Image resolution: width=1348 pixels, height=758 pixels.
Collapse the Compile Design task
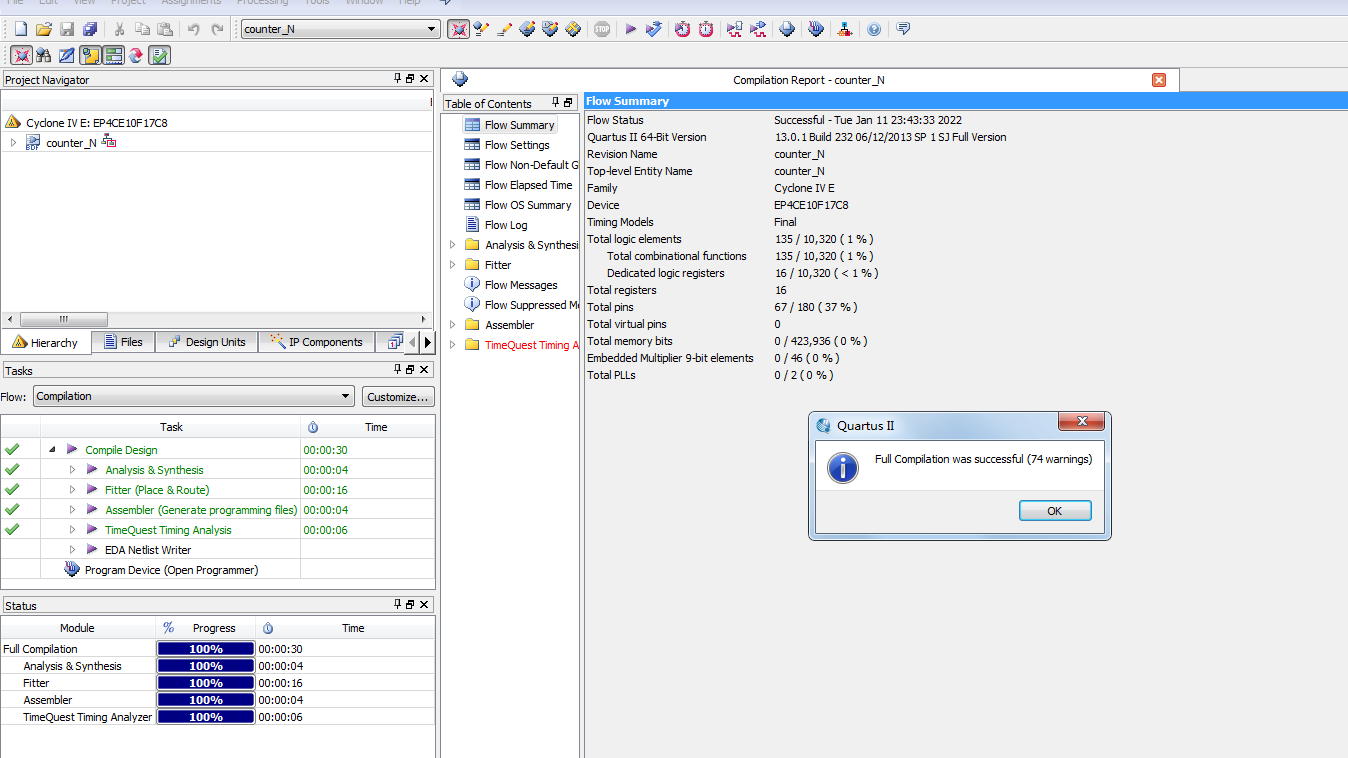tap(52, 450)
